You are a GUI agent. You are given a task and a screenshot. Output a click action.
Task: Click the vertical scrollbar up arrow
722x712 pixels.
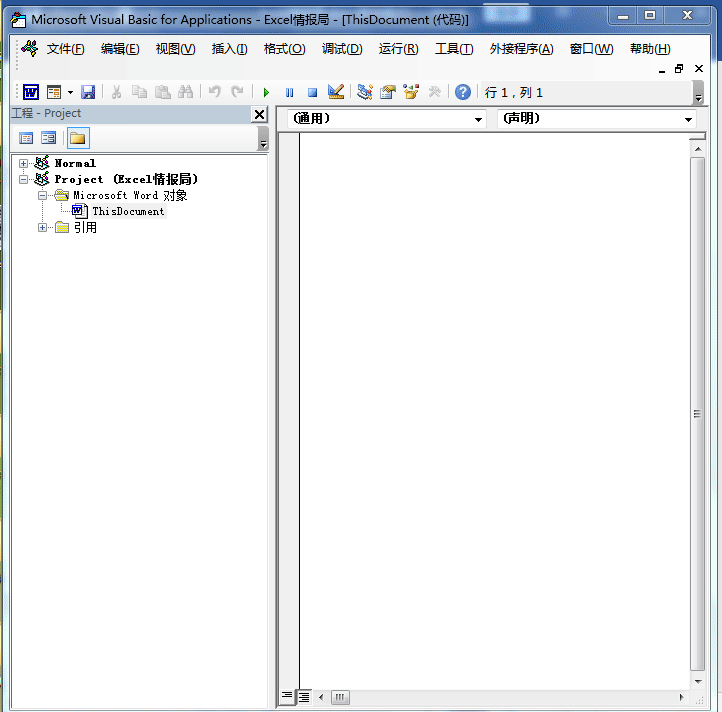tap(698, 149)
